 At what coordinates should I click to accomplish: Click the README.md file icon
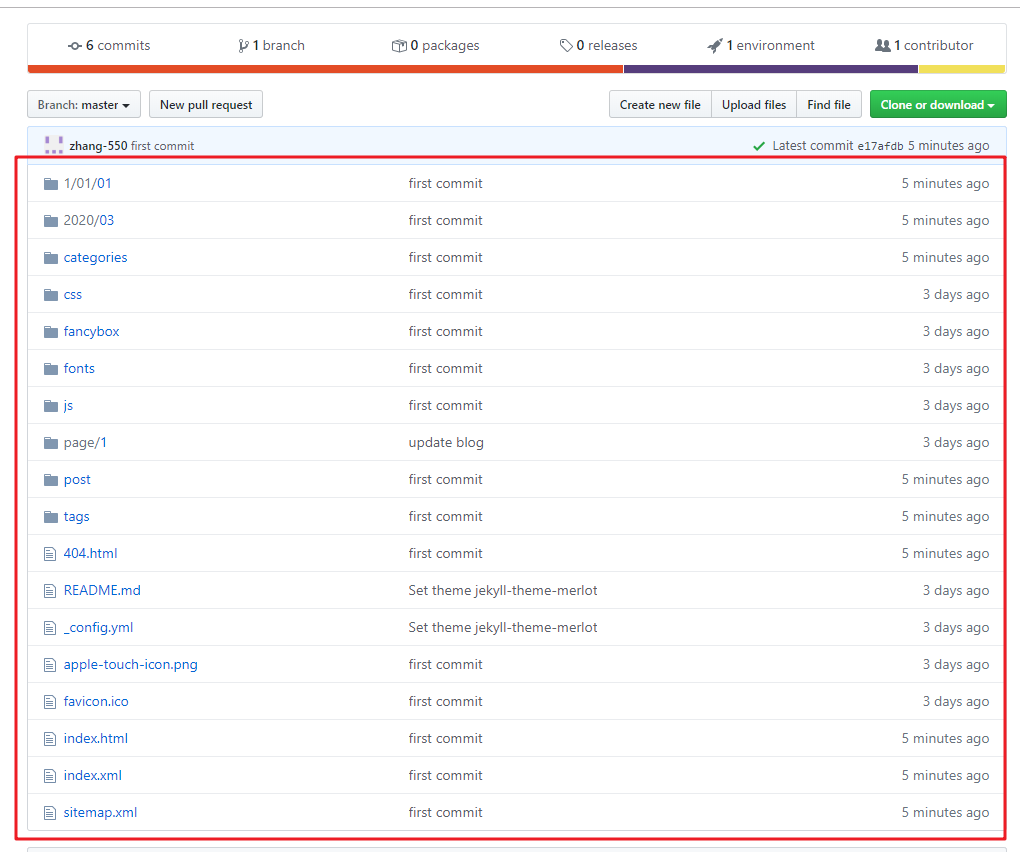[51, 590]
